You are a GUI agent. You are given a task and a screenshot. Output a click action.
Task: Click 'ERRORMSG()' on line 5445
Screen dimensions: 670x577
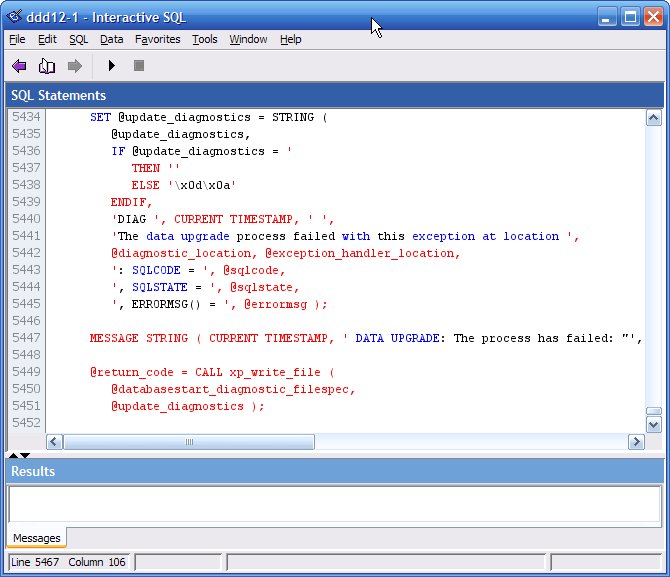click(166, 304)
